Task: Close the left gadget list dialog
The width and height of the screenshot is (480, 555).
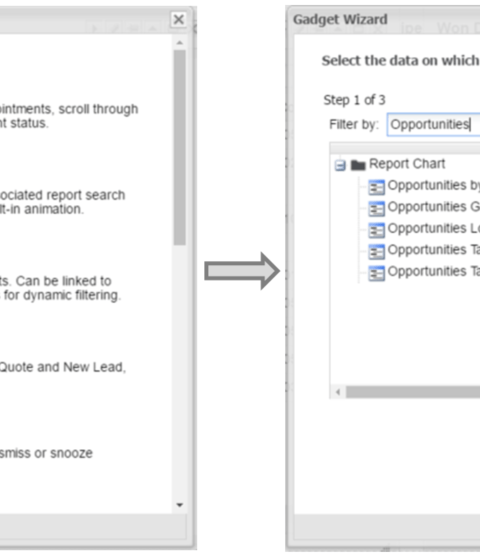Action: point(179,19)
